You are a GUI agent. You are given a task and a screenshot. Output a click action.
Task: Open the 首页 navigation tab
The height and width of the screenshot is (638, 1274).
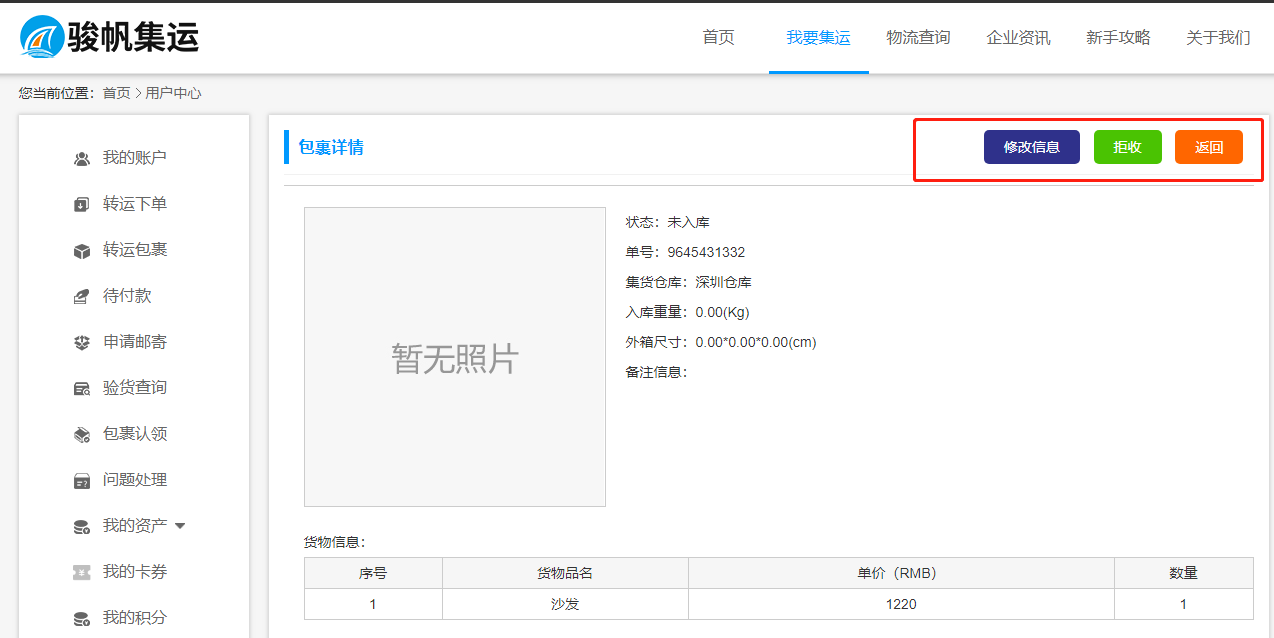click(718, 38)
